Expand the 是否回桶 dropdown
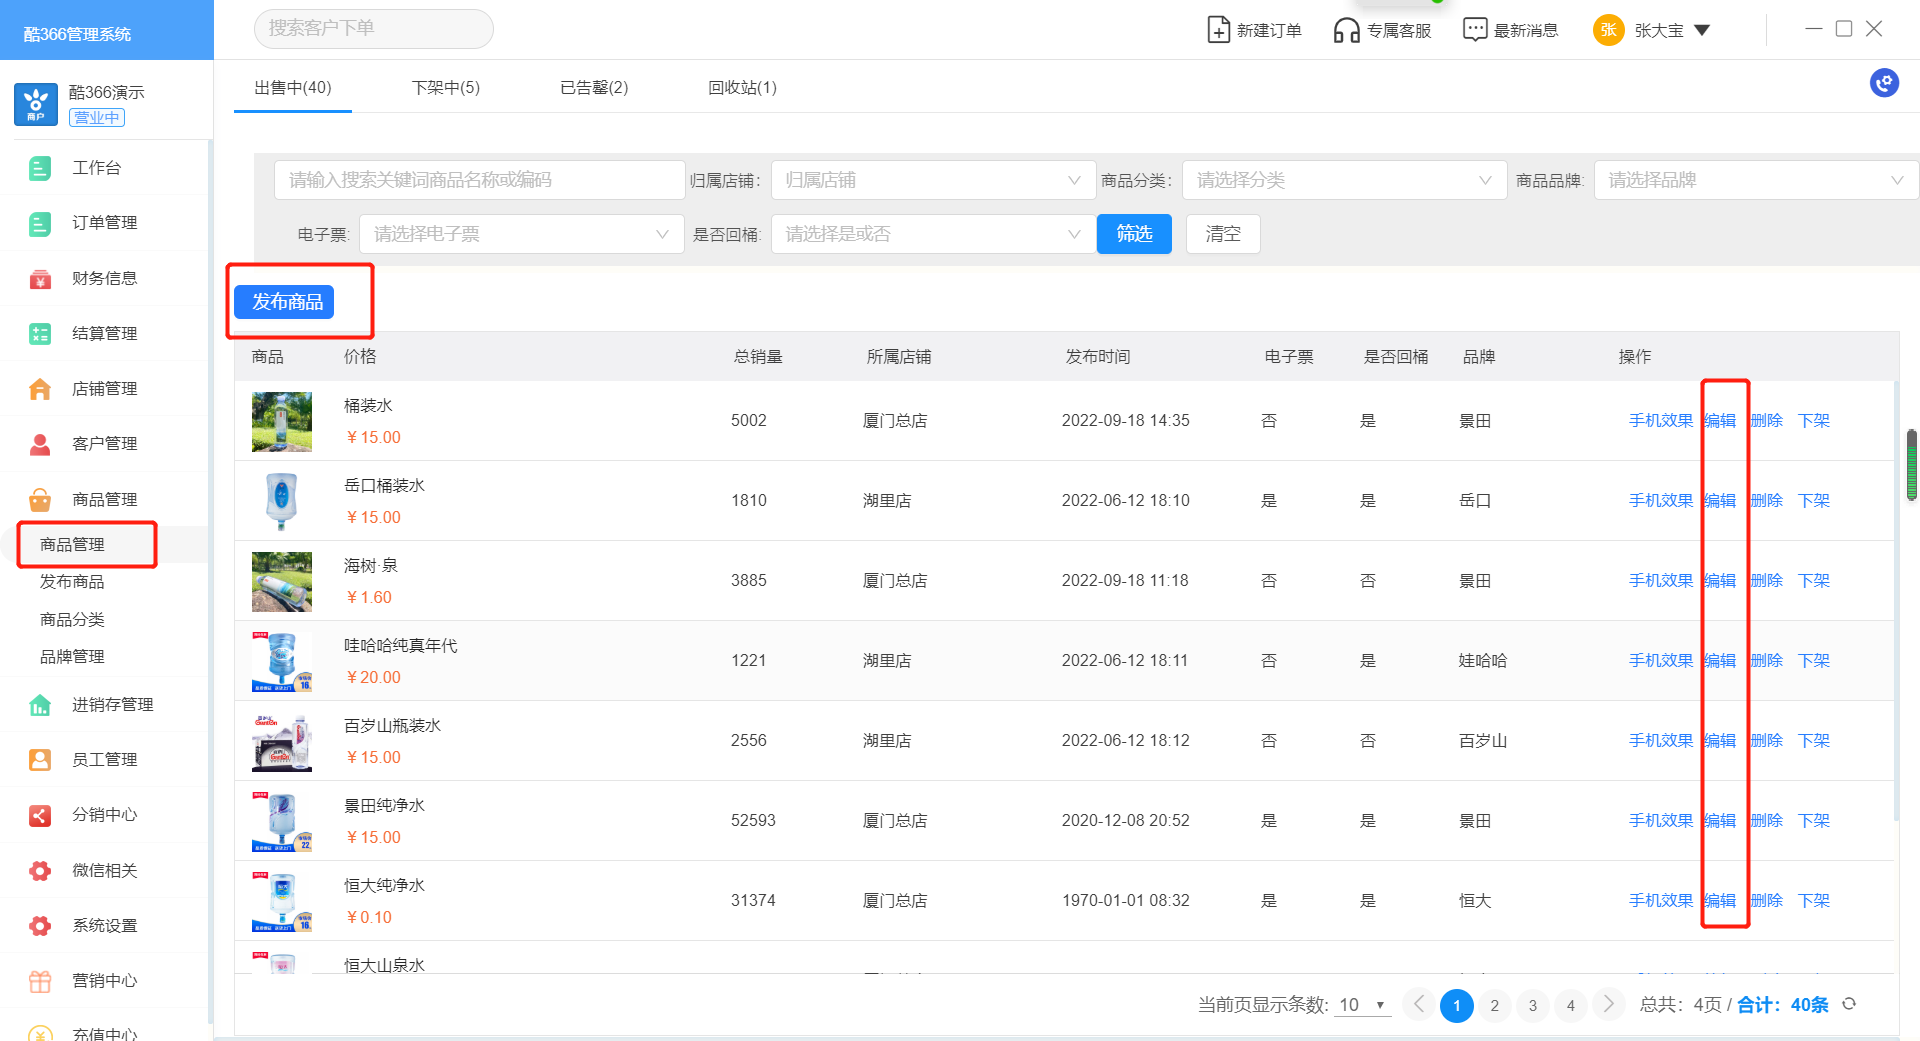This screenshot has height=1041, width=1920. [x=932, y=234]
